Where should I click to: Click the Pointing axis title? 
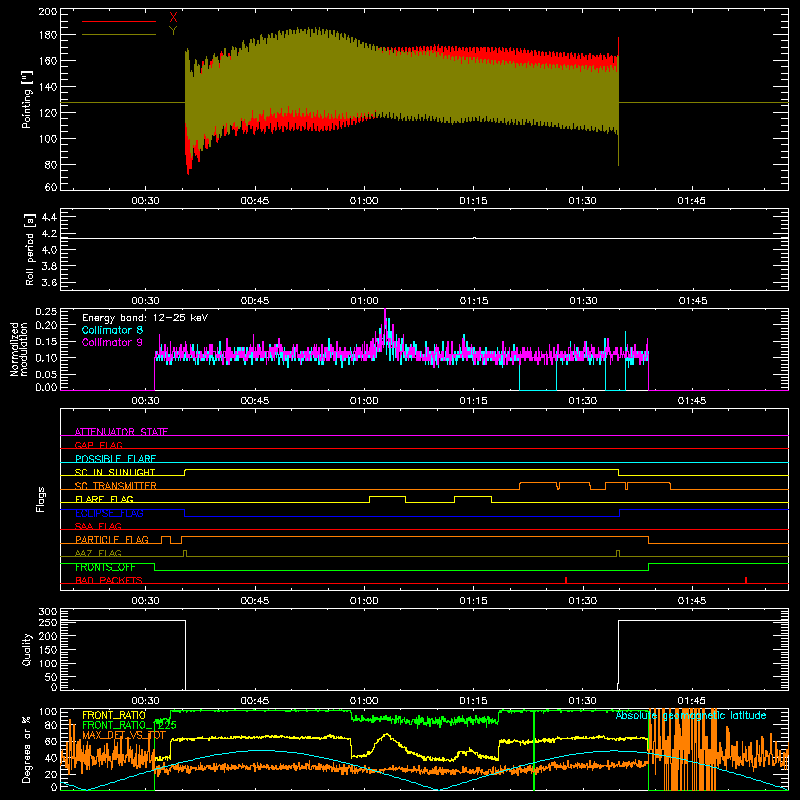(x=27, y=99)
